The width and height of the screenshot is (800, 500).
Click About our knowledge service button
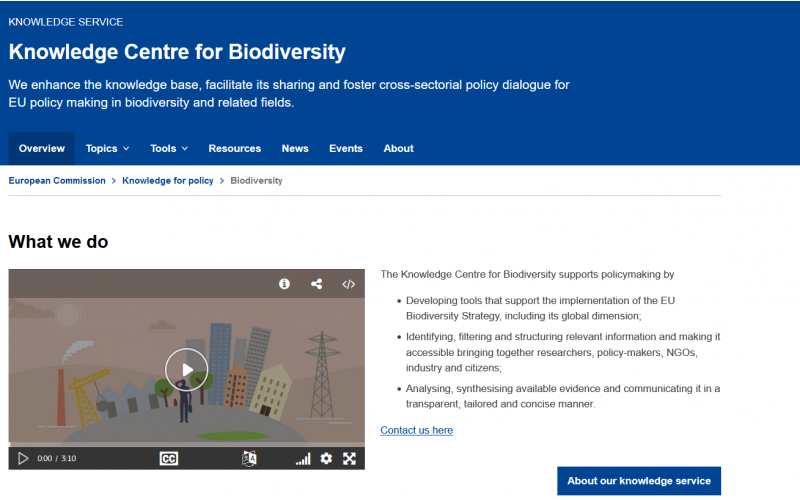coord(639,481)
